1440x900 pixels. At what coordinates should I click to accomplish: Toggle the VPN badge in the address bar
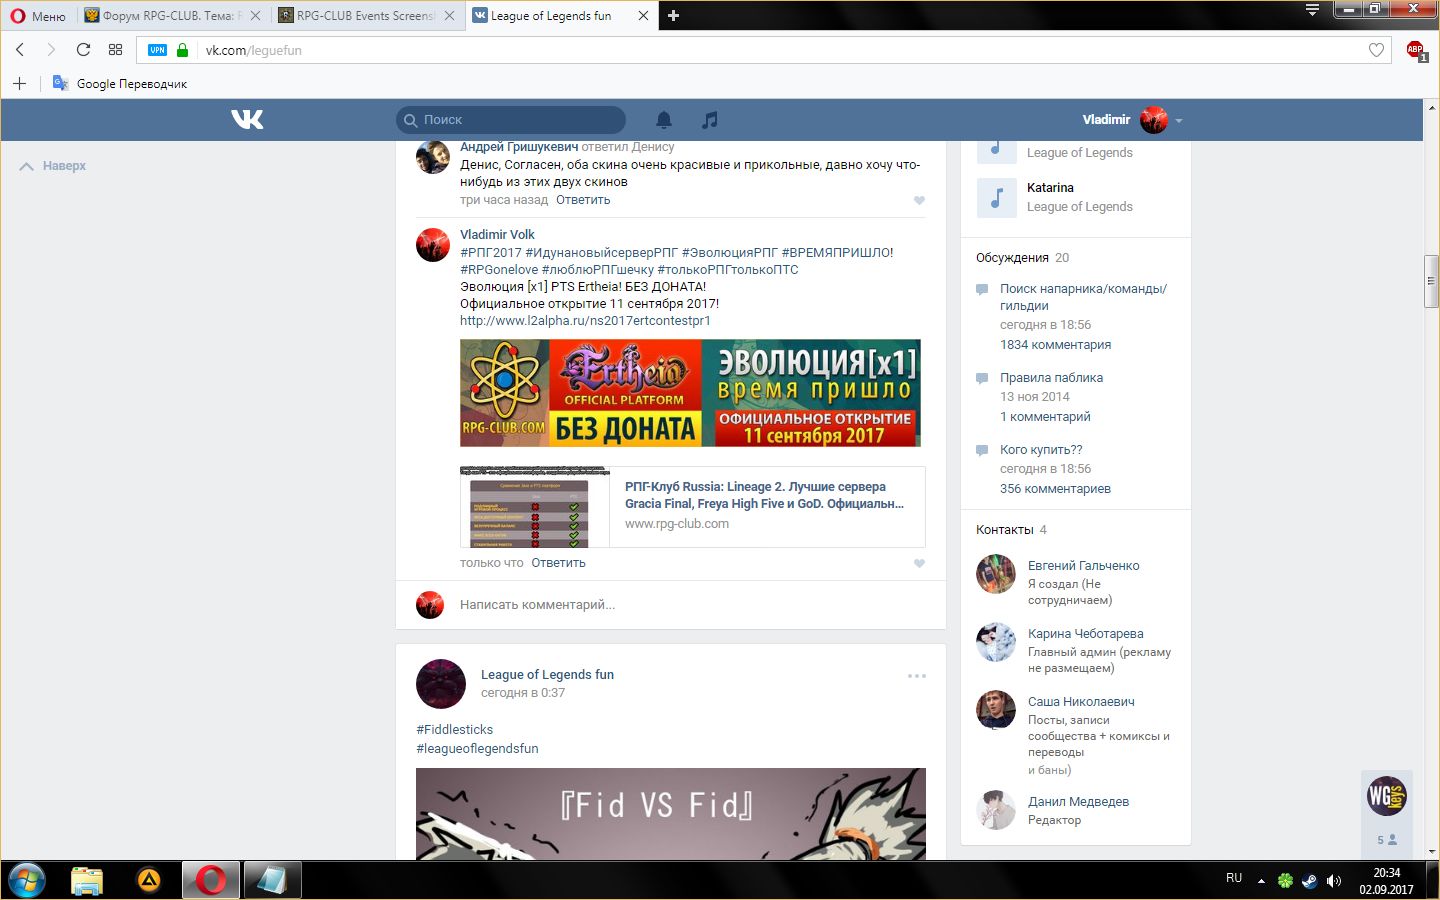[x=157, y=50]
